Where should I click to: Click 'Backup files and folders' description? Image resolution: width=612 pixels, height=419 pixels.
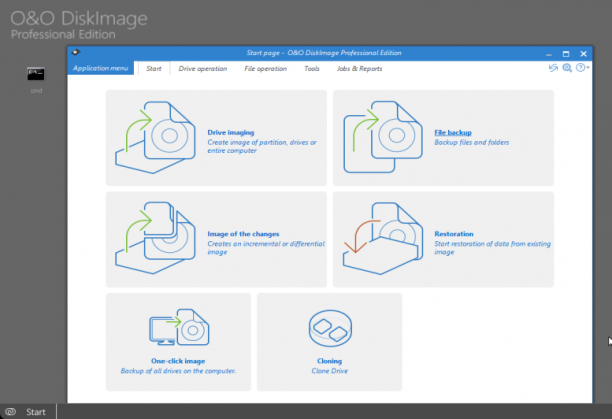coord(471,142)
